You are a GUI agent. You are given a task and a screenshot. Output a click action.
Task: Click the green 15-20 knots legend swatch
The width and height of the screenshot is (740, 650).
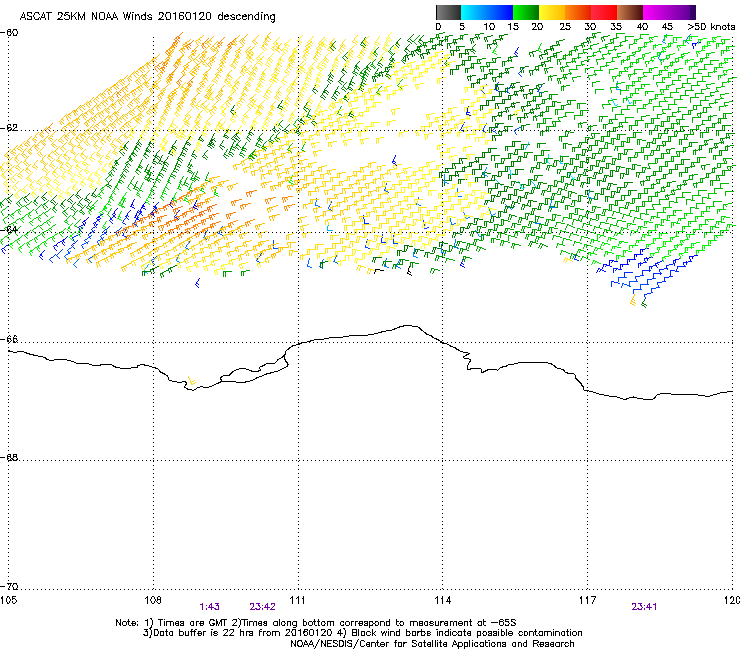click(527, 12)
